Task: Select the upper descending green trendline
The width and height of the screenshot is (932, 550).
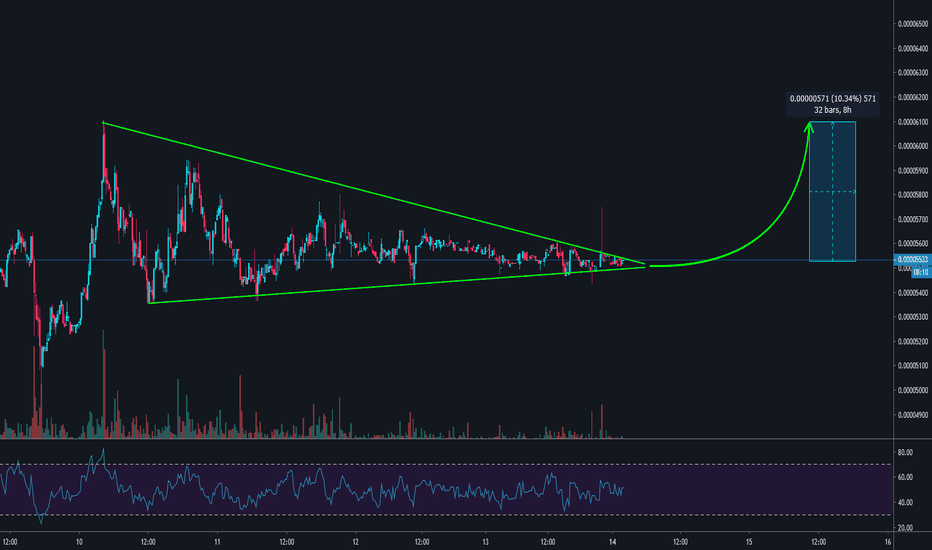Action: click(373, 194)
